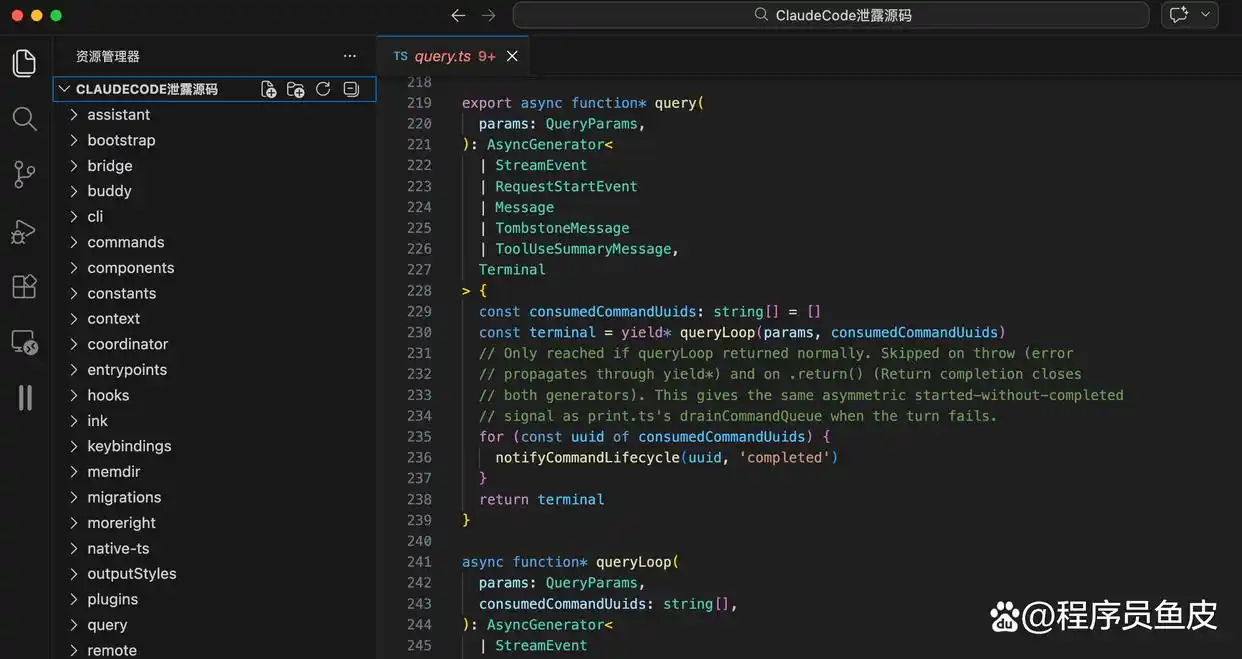Close the query.ts editor tab
1242x659 pixels.
[x=512, y=56]
